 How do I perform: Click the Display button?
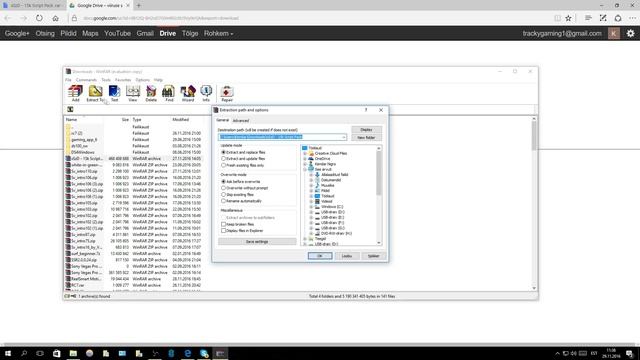(366, 130)
